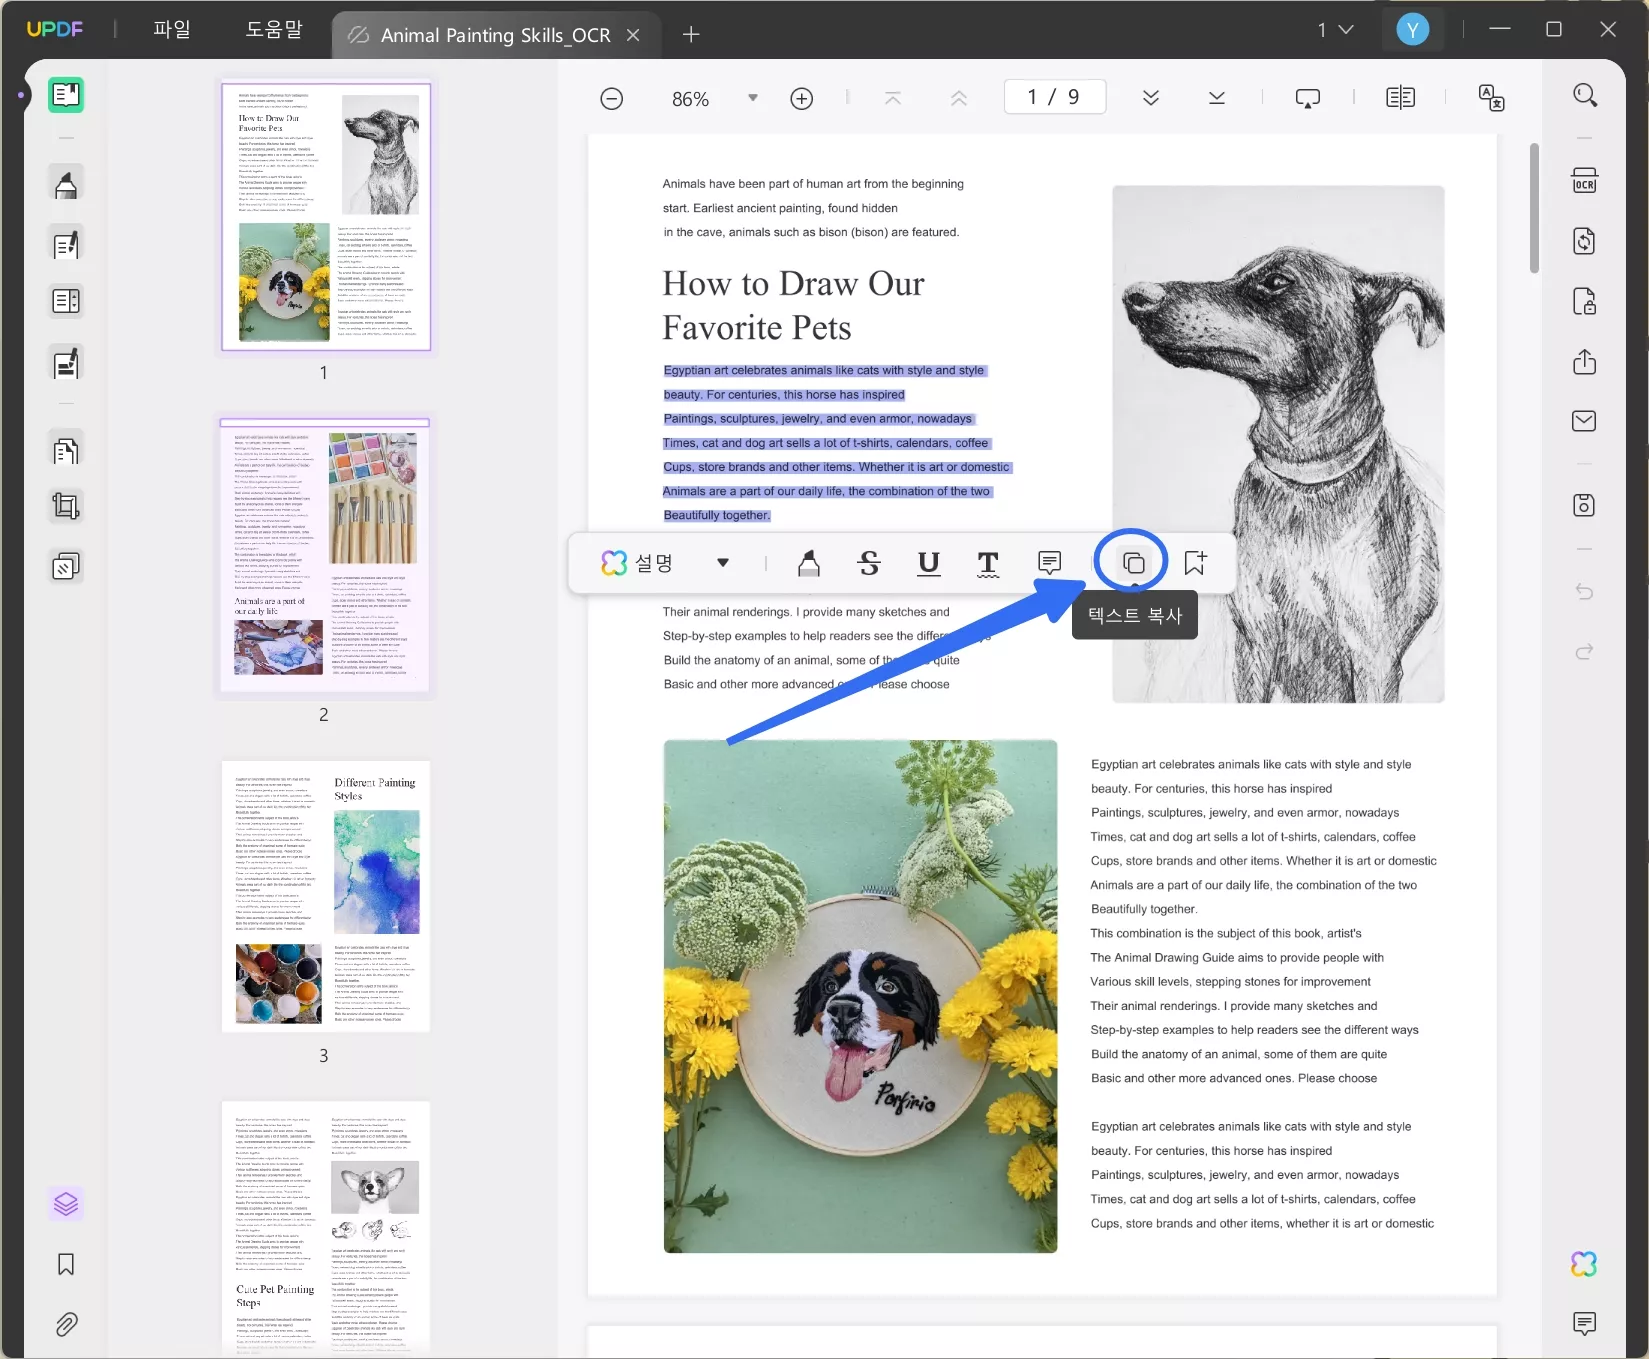Zoom in with the plus button
Viewport: 1649px width, 1359px height.
coord(801,98)
